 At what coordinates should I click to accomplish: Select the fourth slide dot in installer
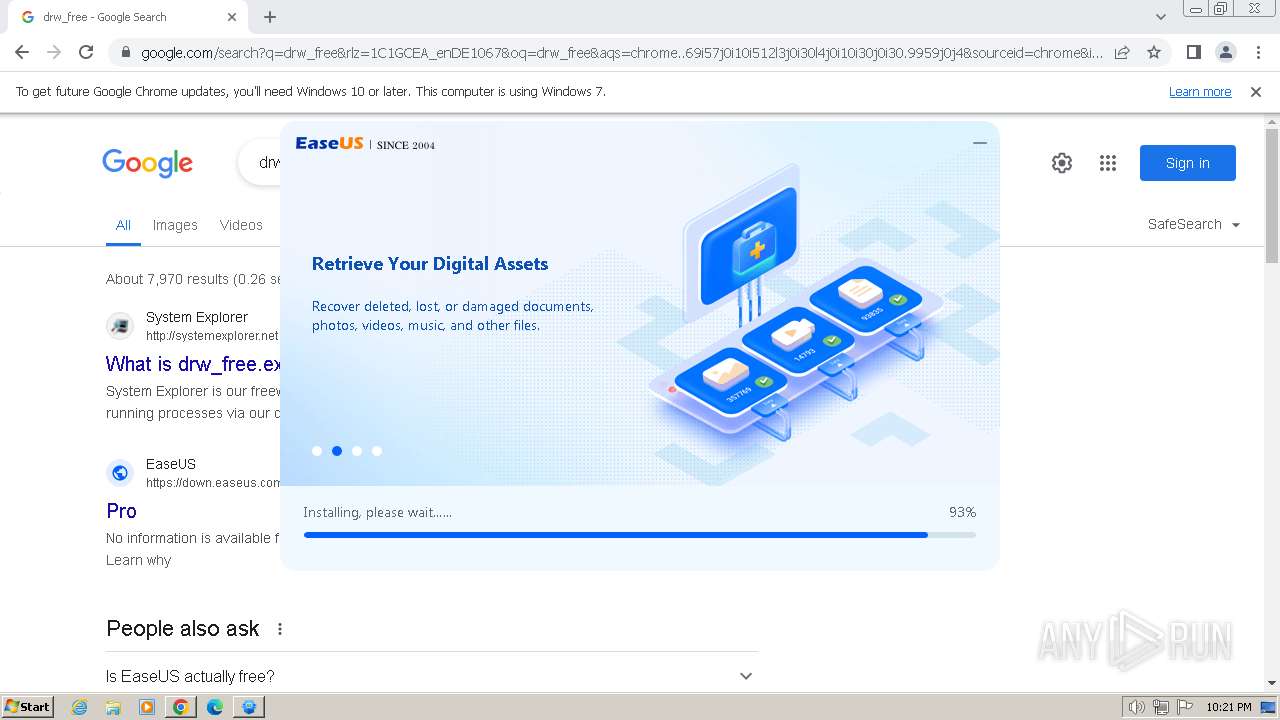point(377,451)
